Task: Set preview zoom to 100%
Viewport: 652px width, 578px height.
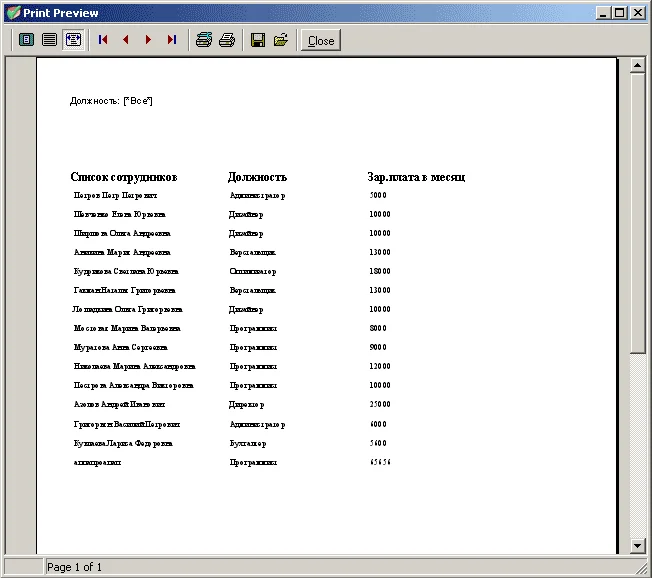Action: (49, 40)
